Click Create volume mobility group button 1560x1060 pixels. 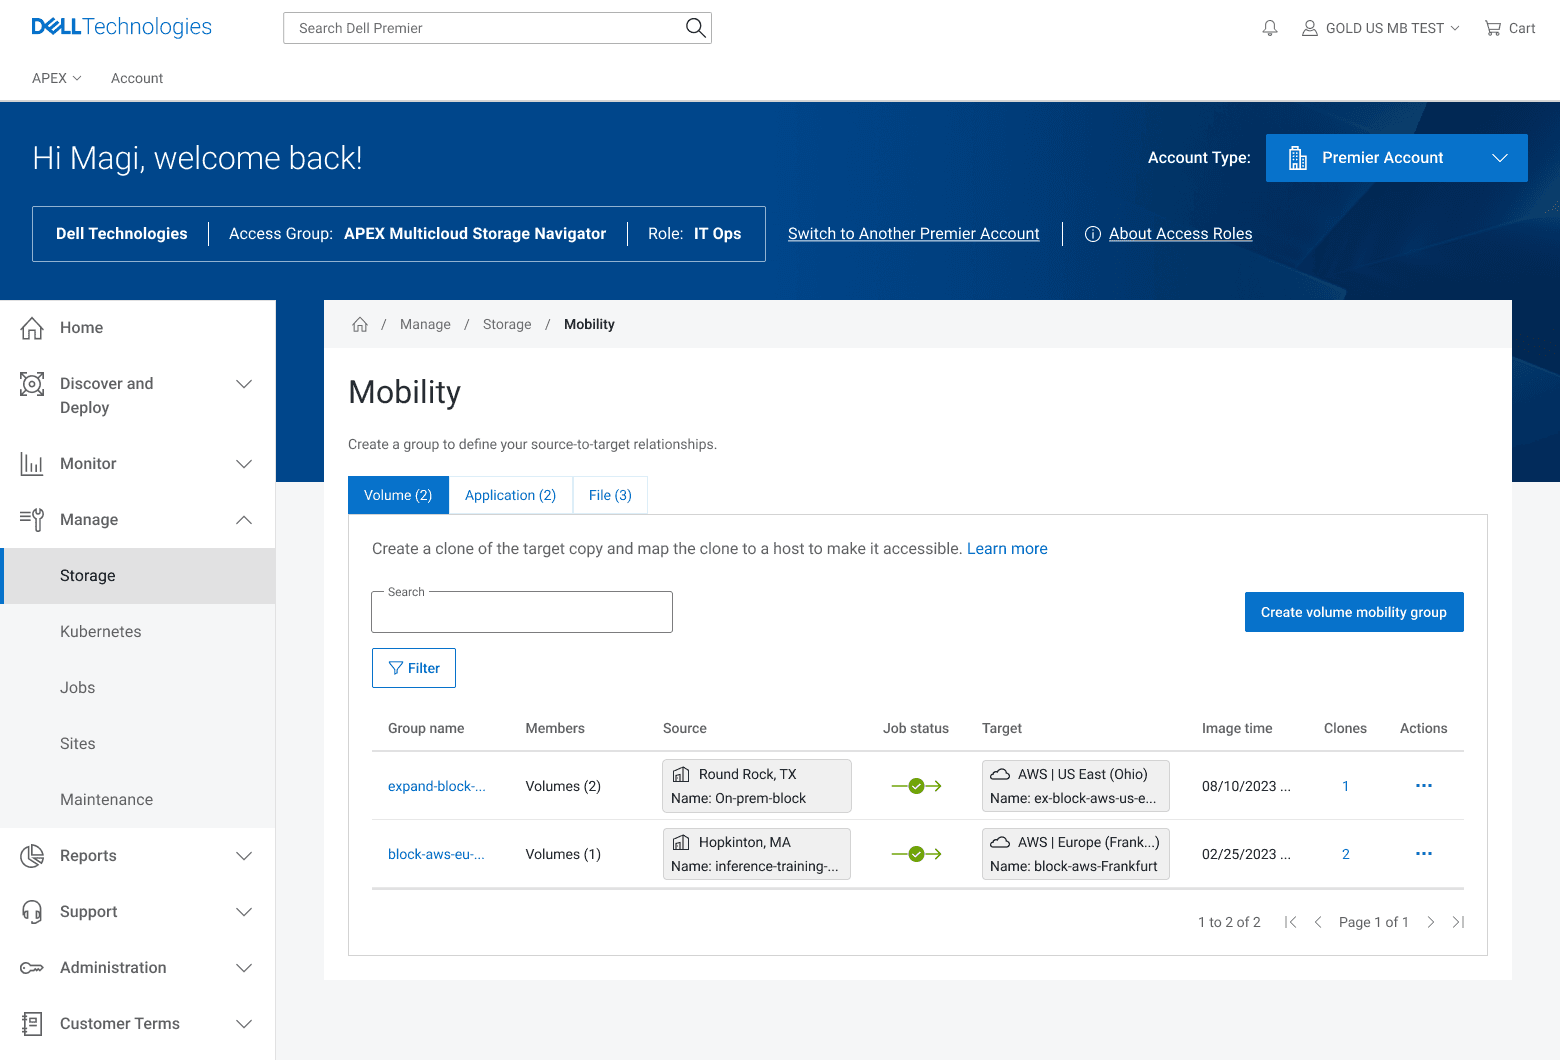pyautogui.click(x=1354, y=612)
